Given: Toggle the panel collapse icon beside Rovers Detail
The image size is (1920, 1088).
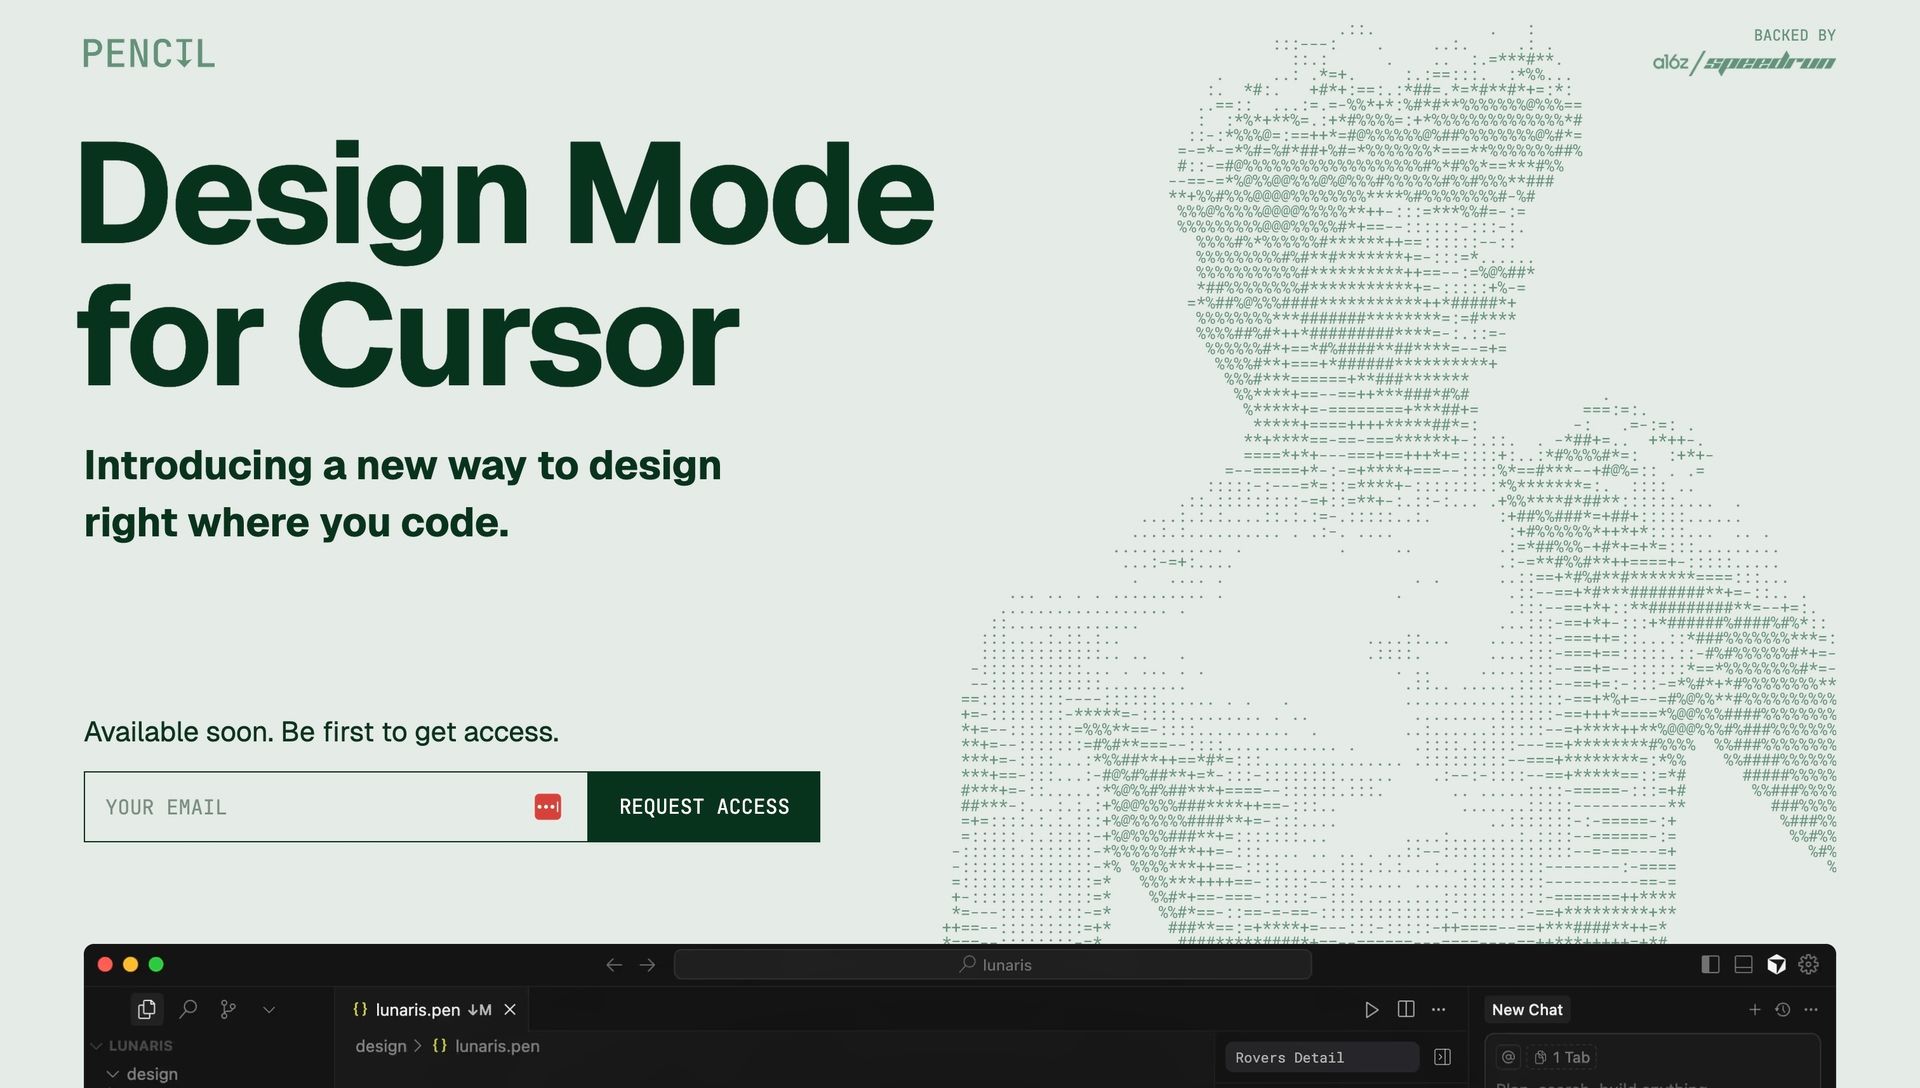Looking at the screenshot, I should pos(1442,1057).
